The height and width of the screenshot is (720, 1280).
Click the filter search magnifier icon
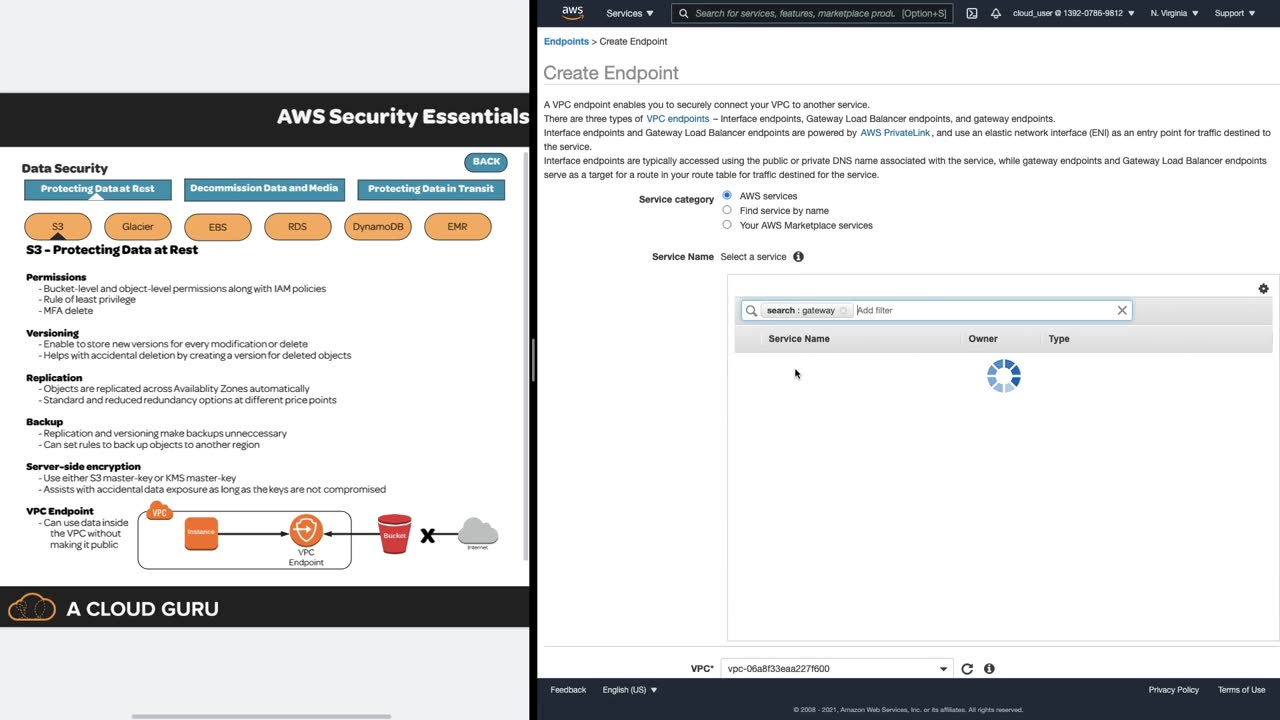click(x=751, y=310)
